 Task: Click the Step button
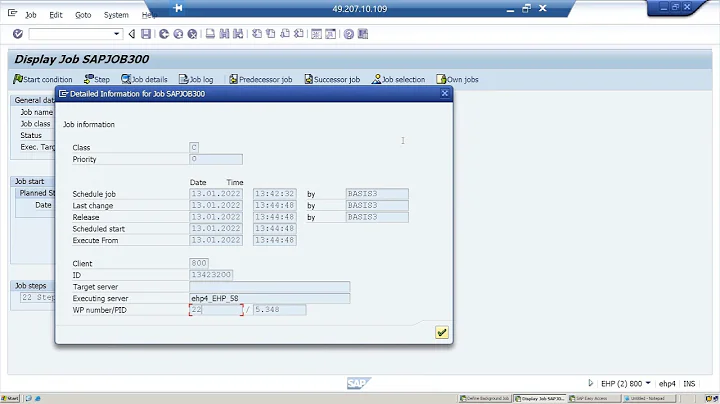click(x=97, y=79)
